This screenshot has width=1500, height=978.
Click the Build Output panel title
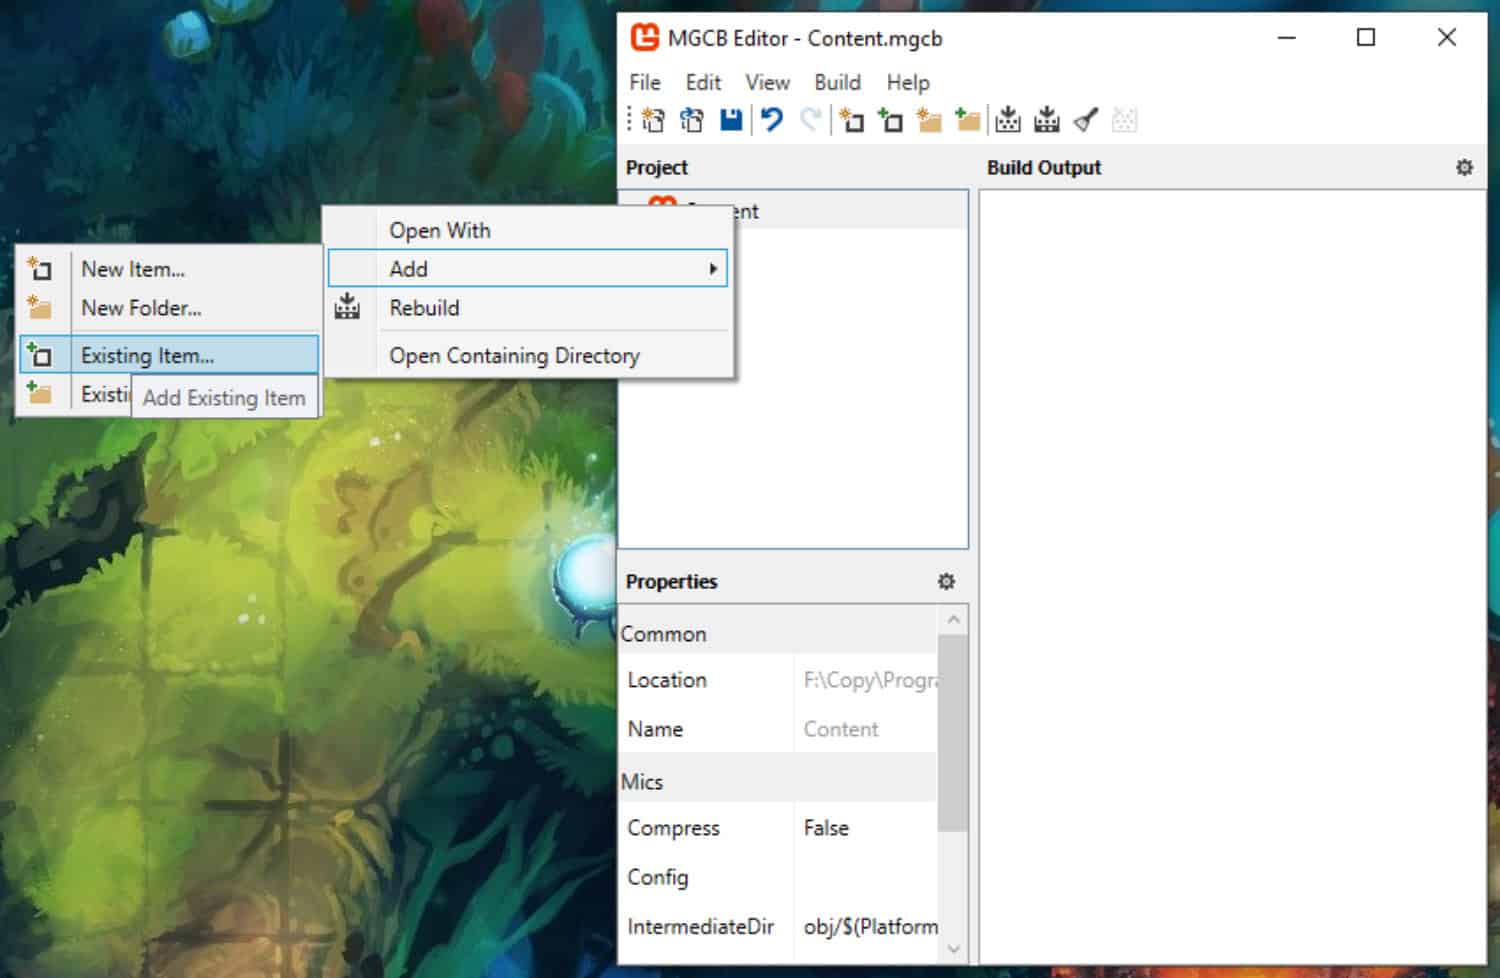1043,168
